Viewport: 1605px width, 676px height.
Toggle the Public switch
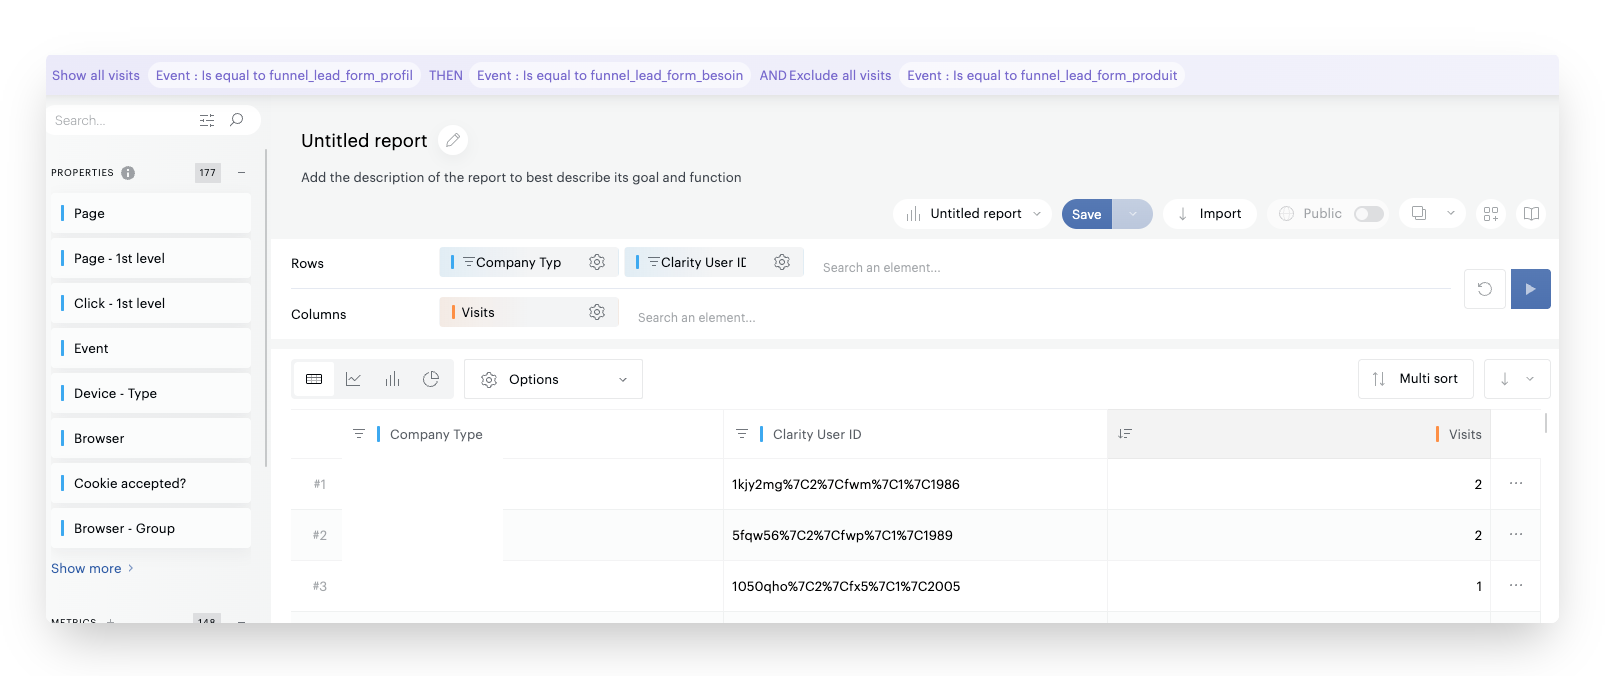click(x=1368, y=214)
